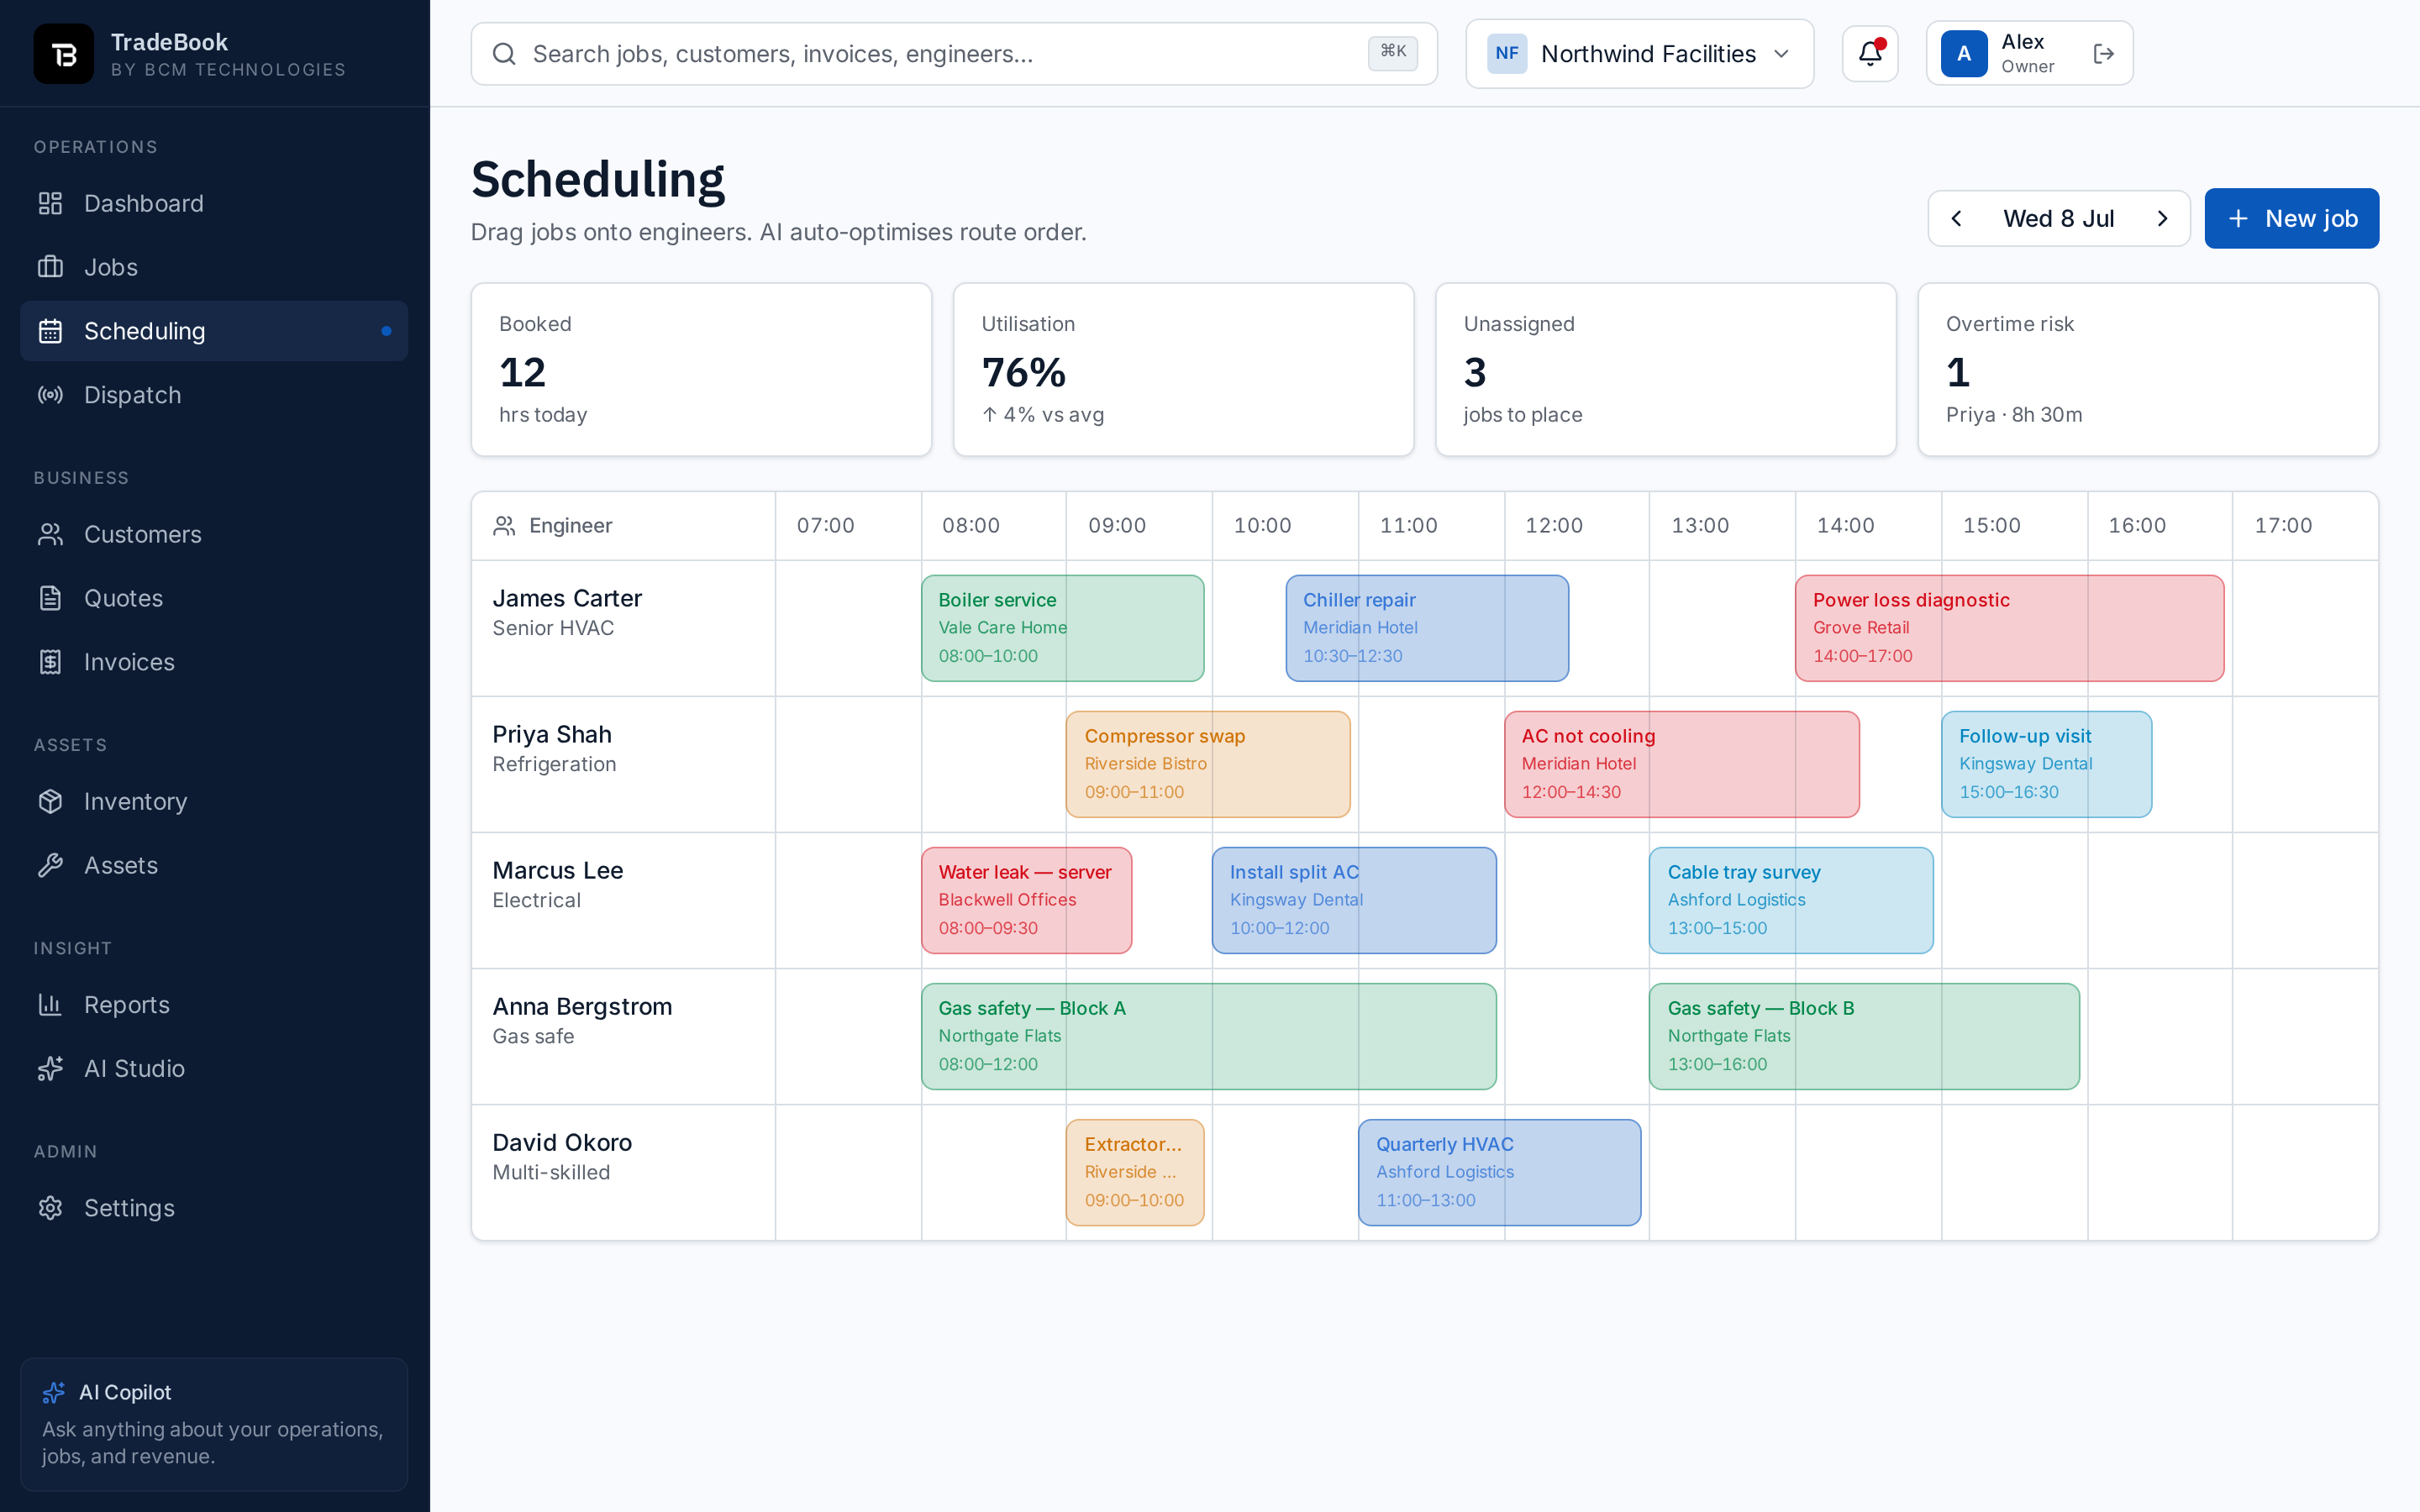This screenshot has width=2420, height=1512.
Task: Go to previous day arrow
Action: pos(1957,219)
